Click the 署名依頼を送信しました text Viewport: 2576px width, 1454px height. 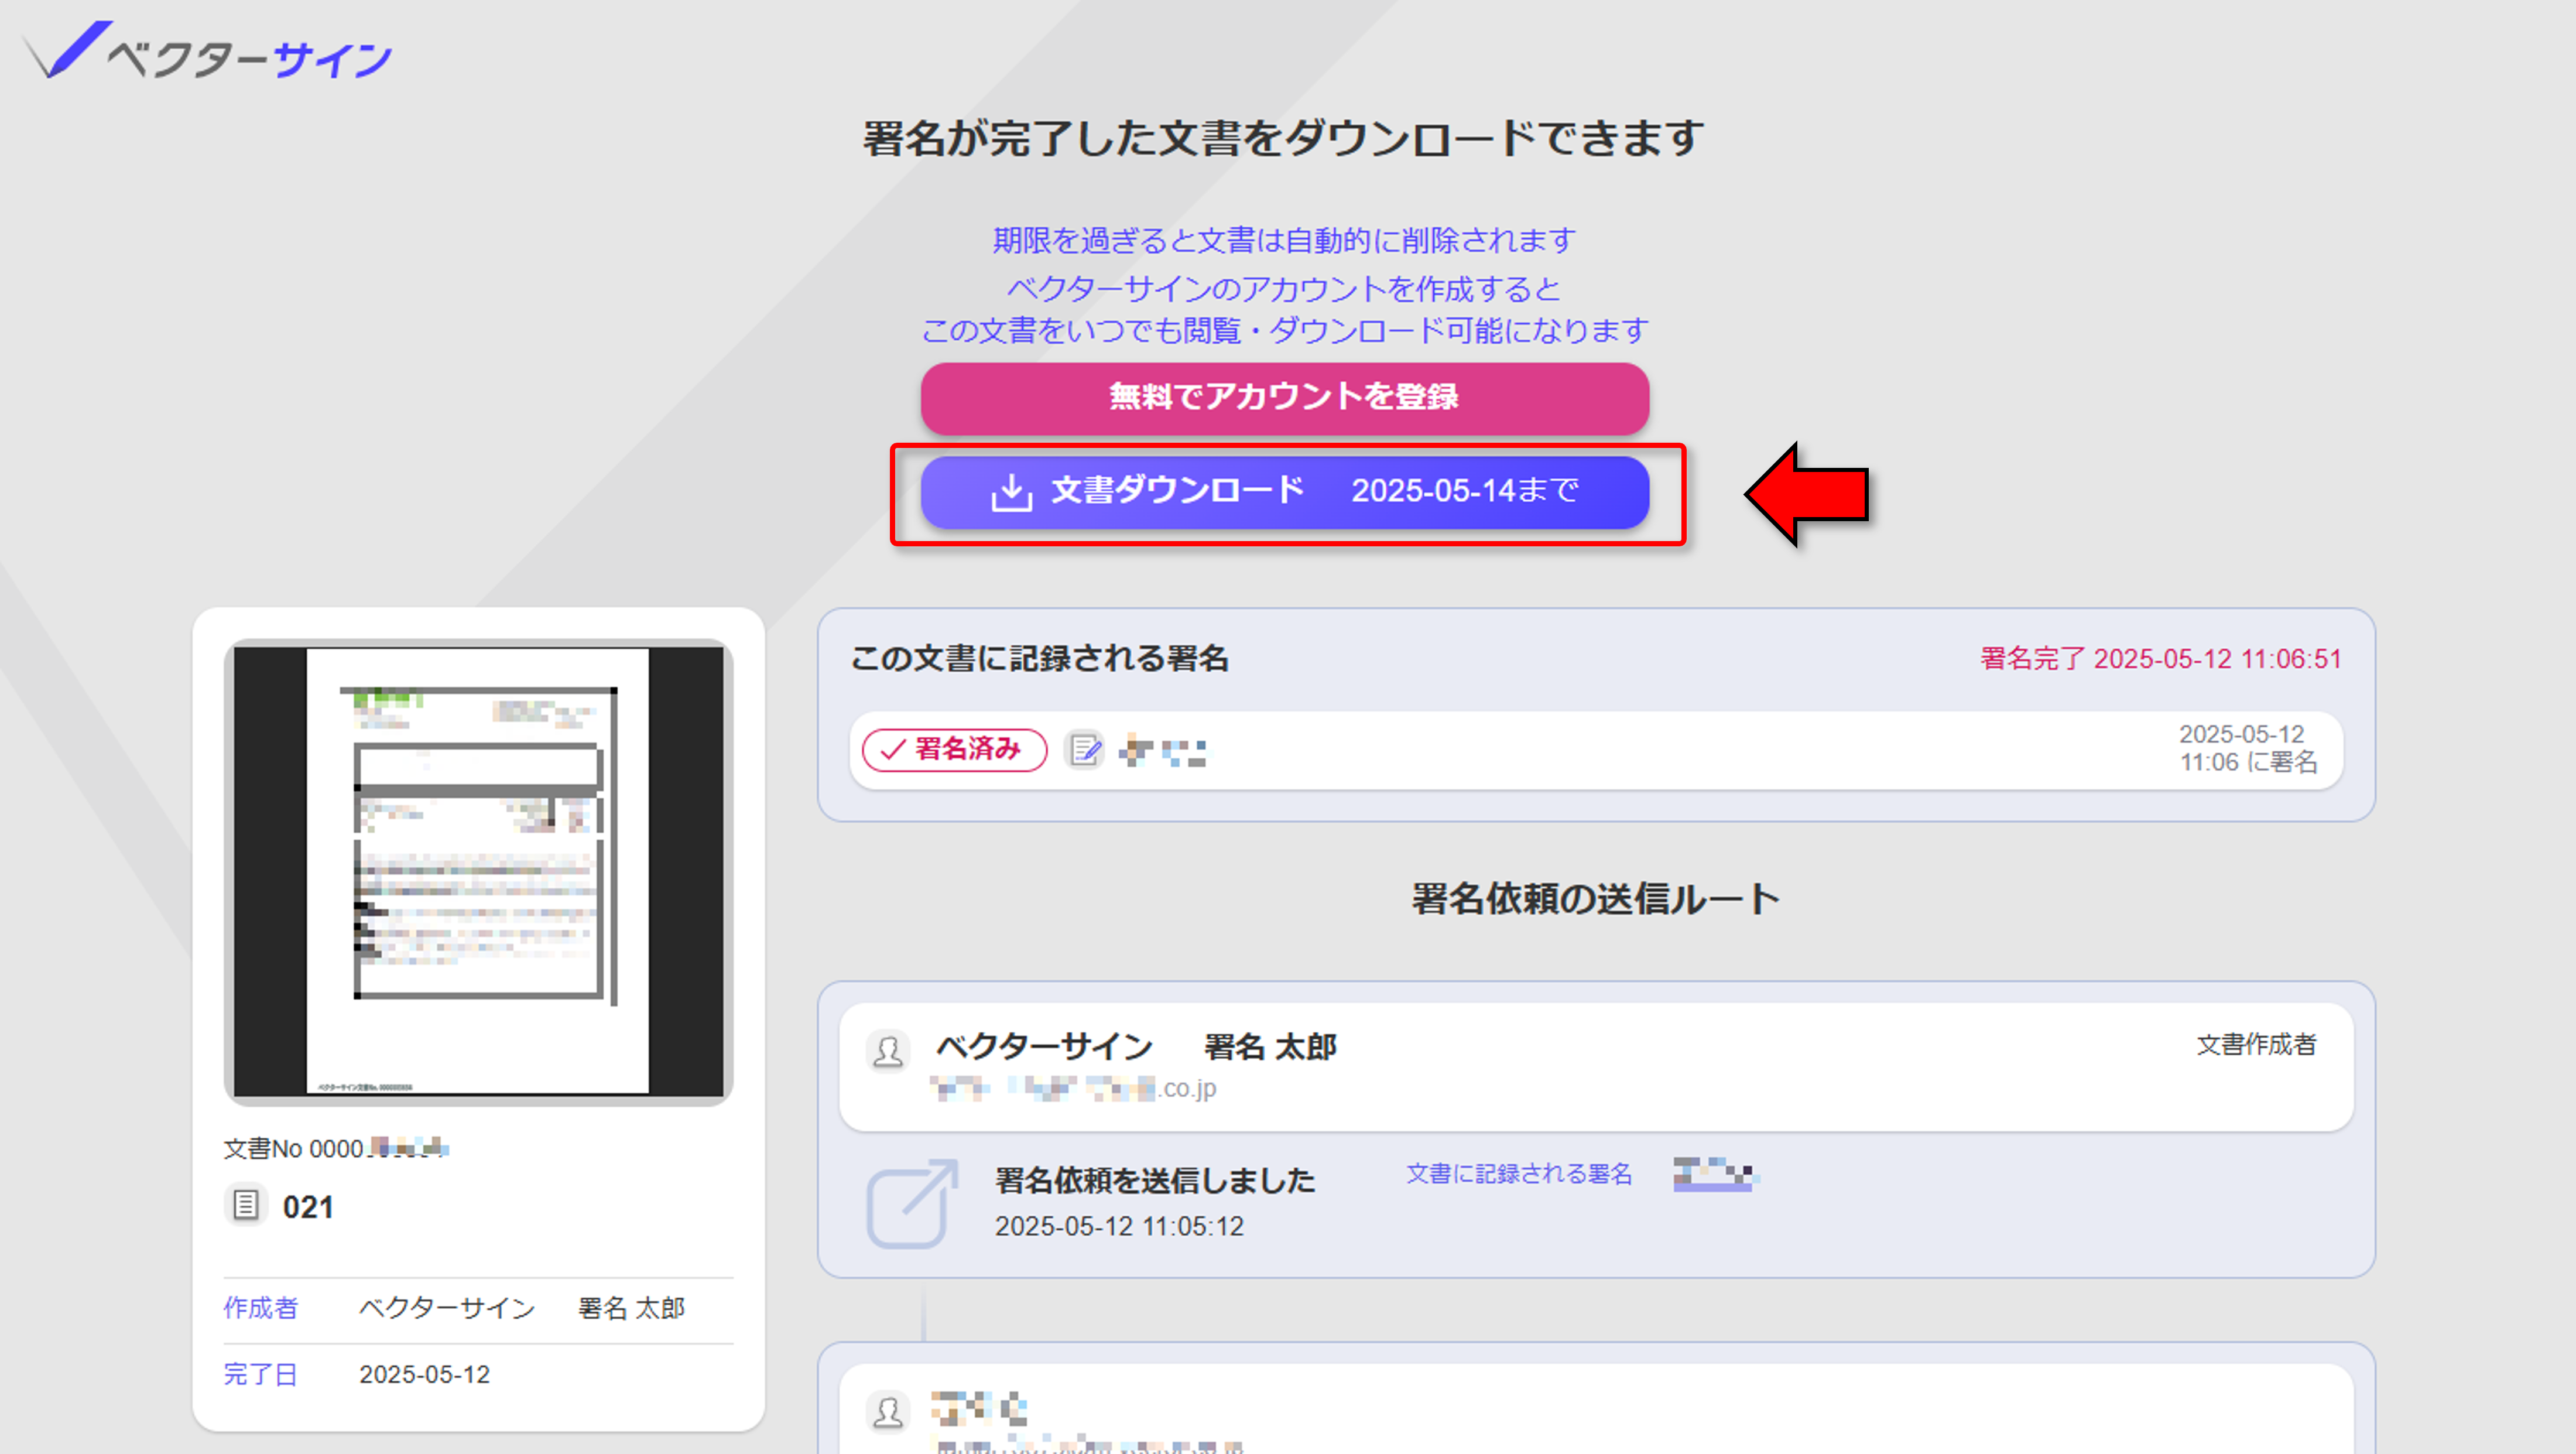click(x=1155, y=1180)
